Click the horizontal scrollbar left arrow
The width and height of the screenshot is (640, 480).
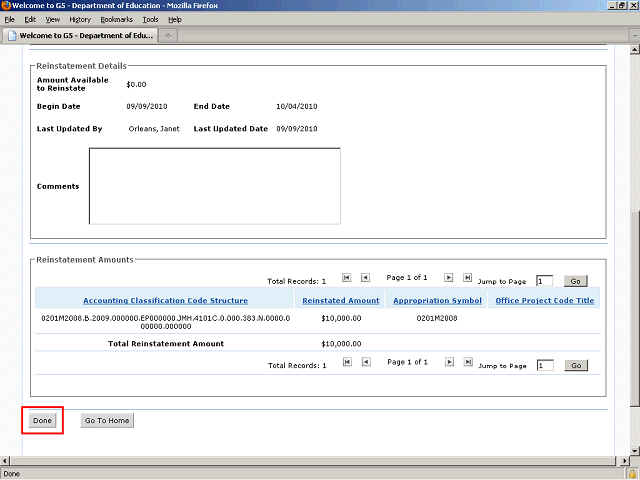point(4,461)
